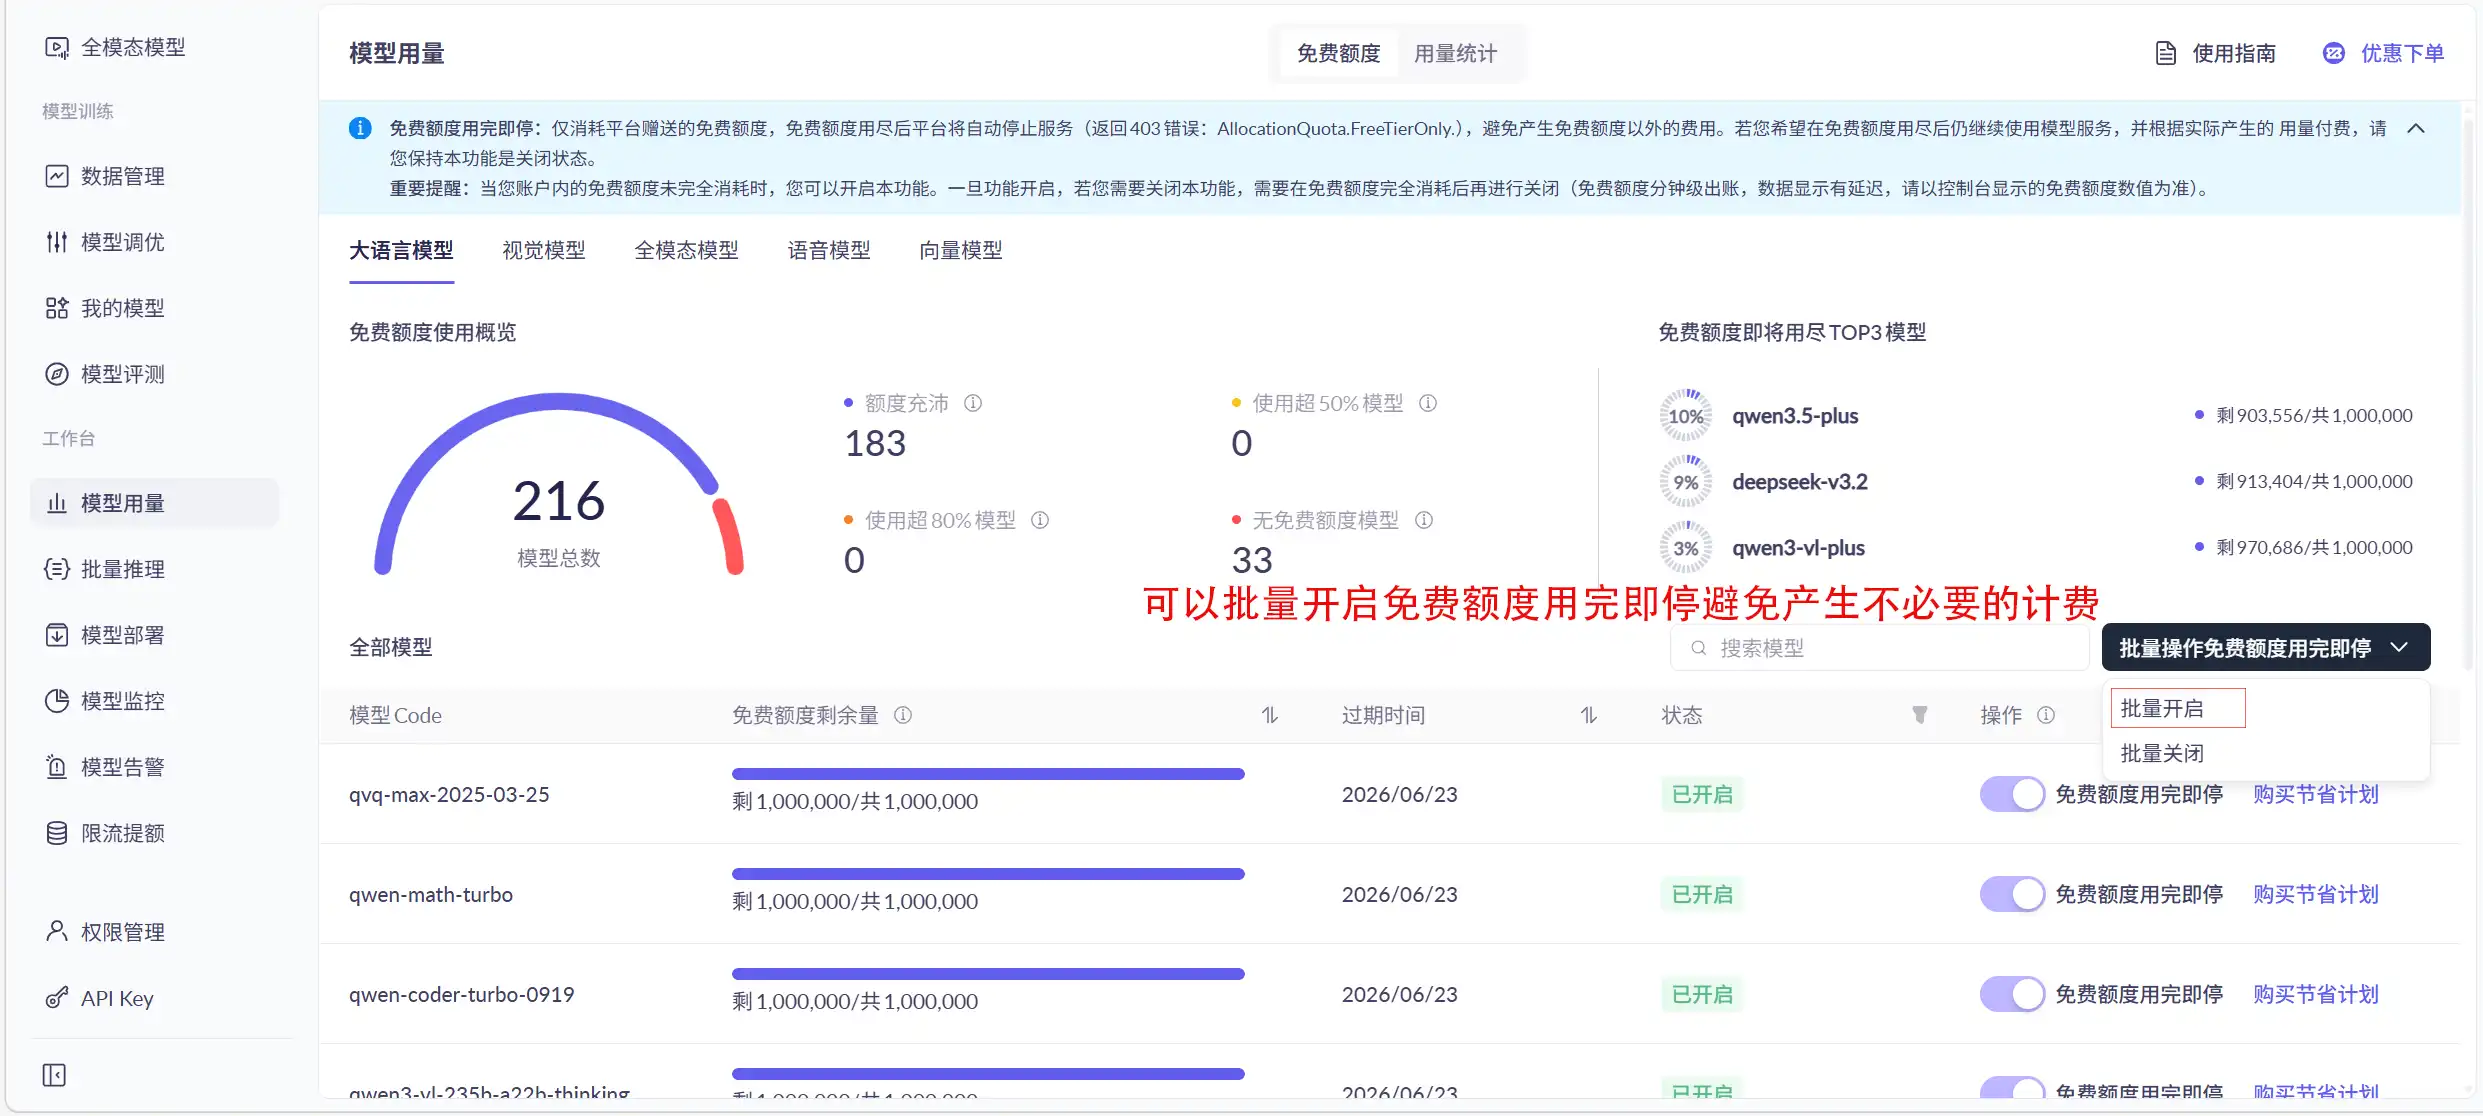Click the qwen3-vl-plus 3% usage ring
Viewport: 2483px width, 1116px height.
click(x=1686, y=548)
